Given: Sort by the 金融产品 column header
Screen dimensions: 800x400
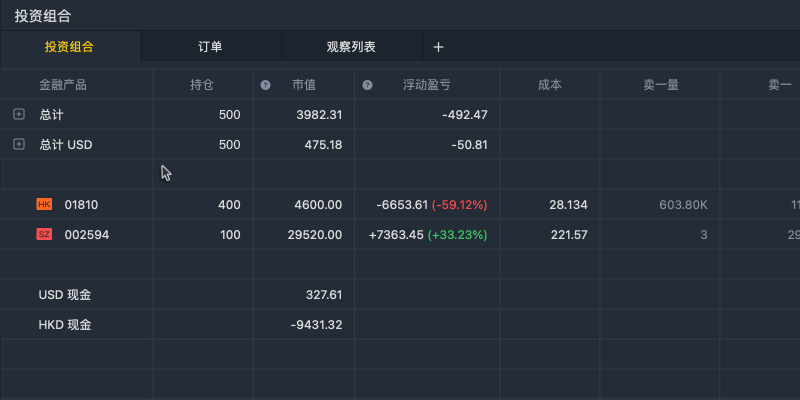Looking at the screenshot, I should (x=63, y=85).
